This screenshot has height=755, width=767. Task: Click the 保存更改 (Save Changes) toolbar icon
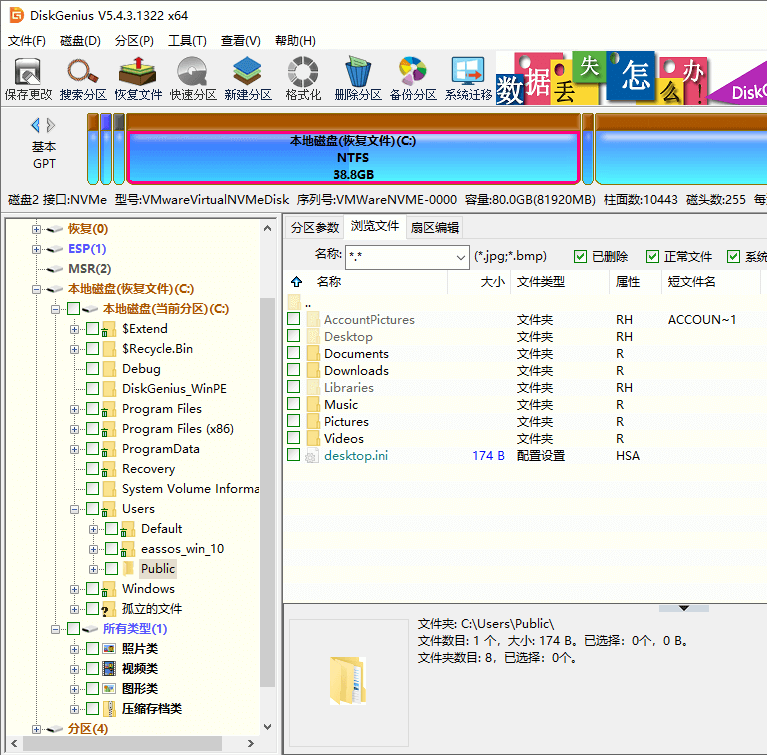click(x=28, y=78)
